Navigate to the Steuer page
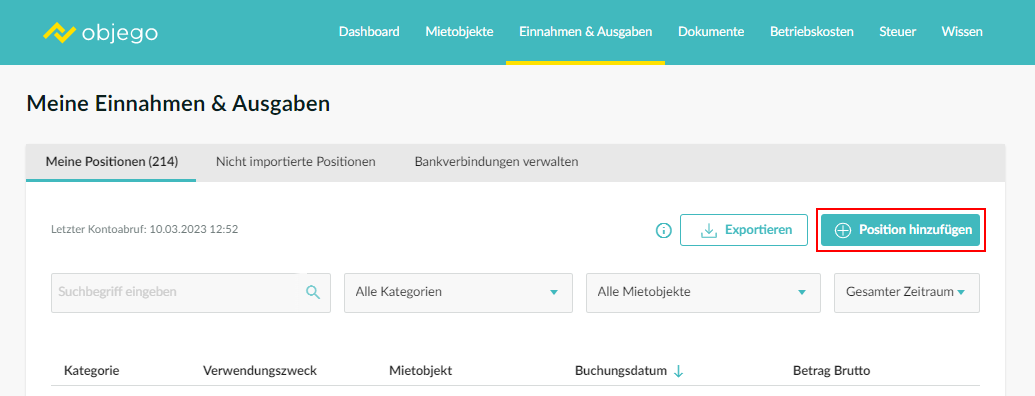 897,32
